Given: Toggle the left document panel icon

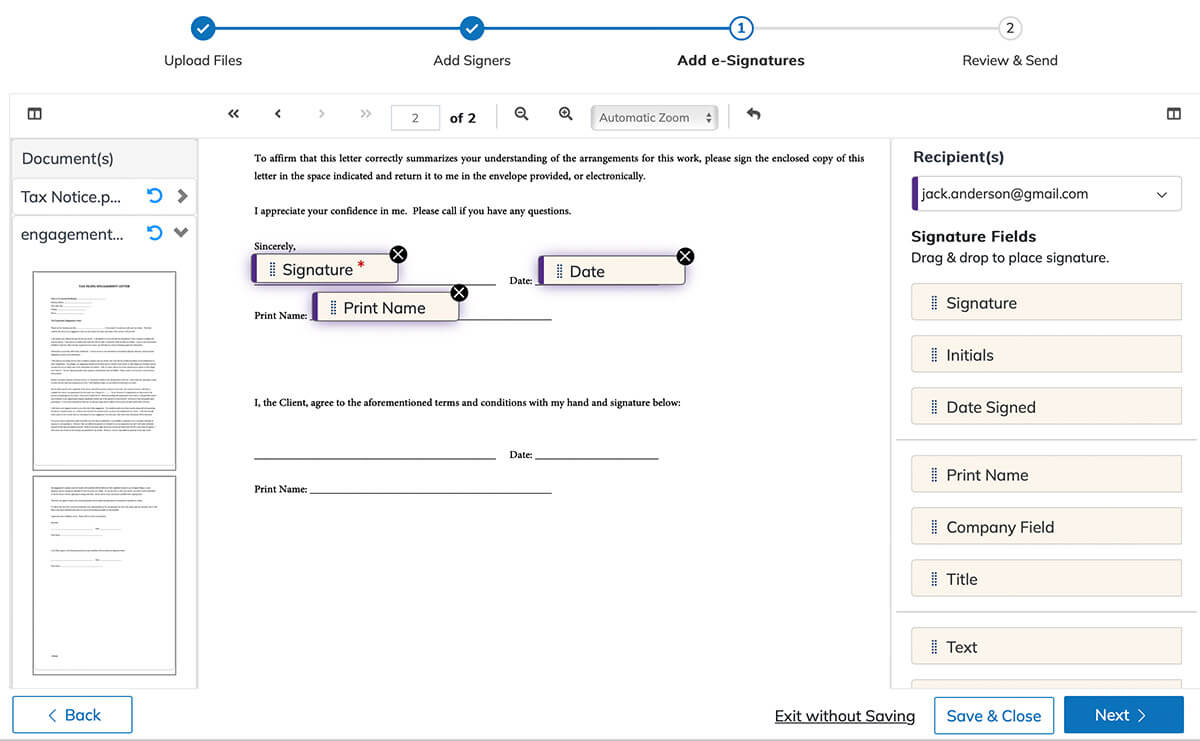Looking at the screenshot, I should tap(35, 114).
